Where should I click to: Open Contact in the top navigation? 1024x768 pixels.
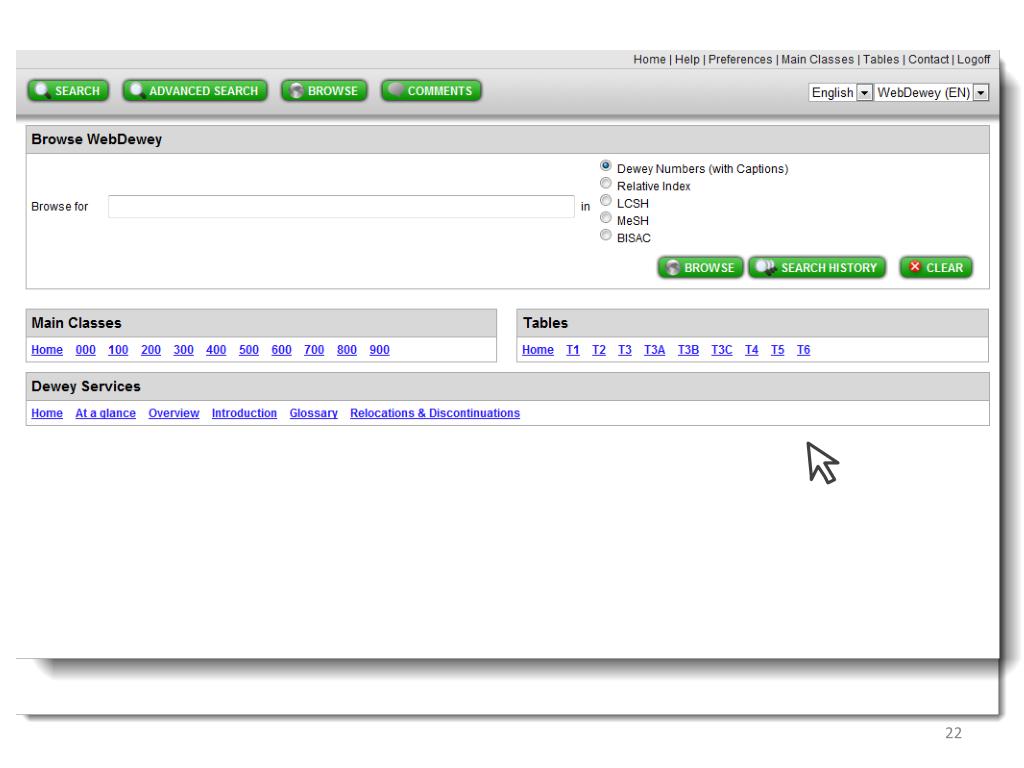pos(928,59)
